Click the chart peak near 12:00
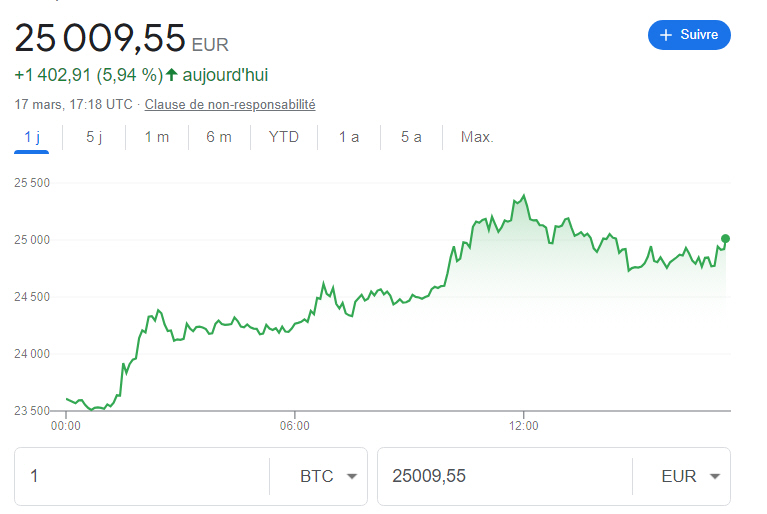This screenshot has width=767, height=514. 523,196
